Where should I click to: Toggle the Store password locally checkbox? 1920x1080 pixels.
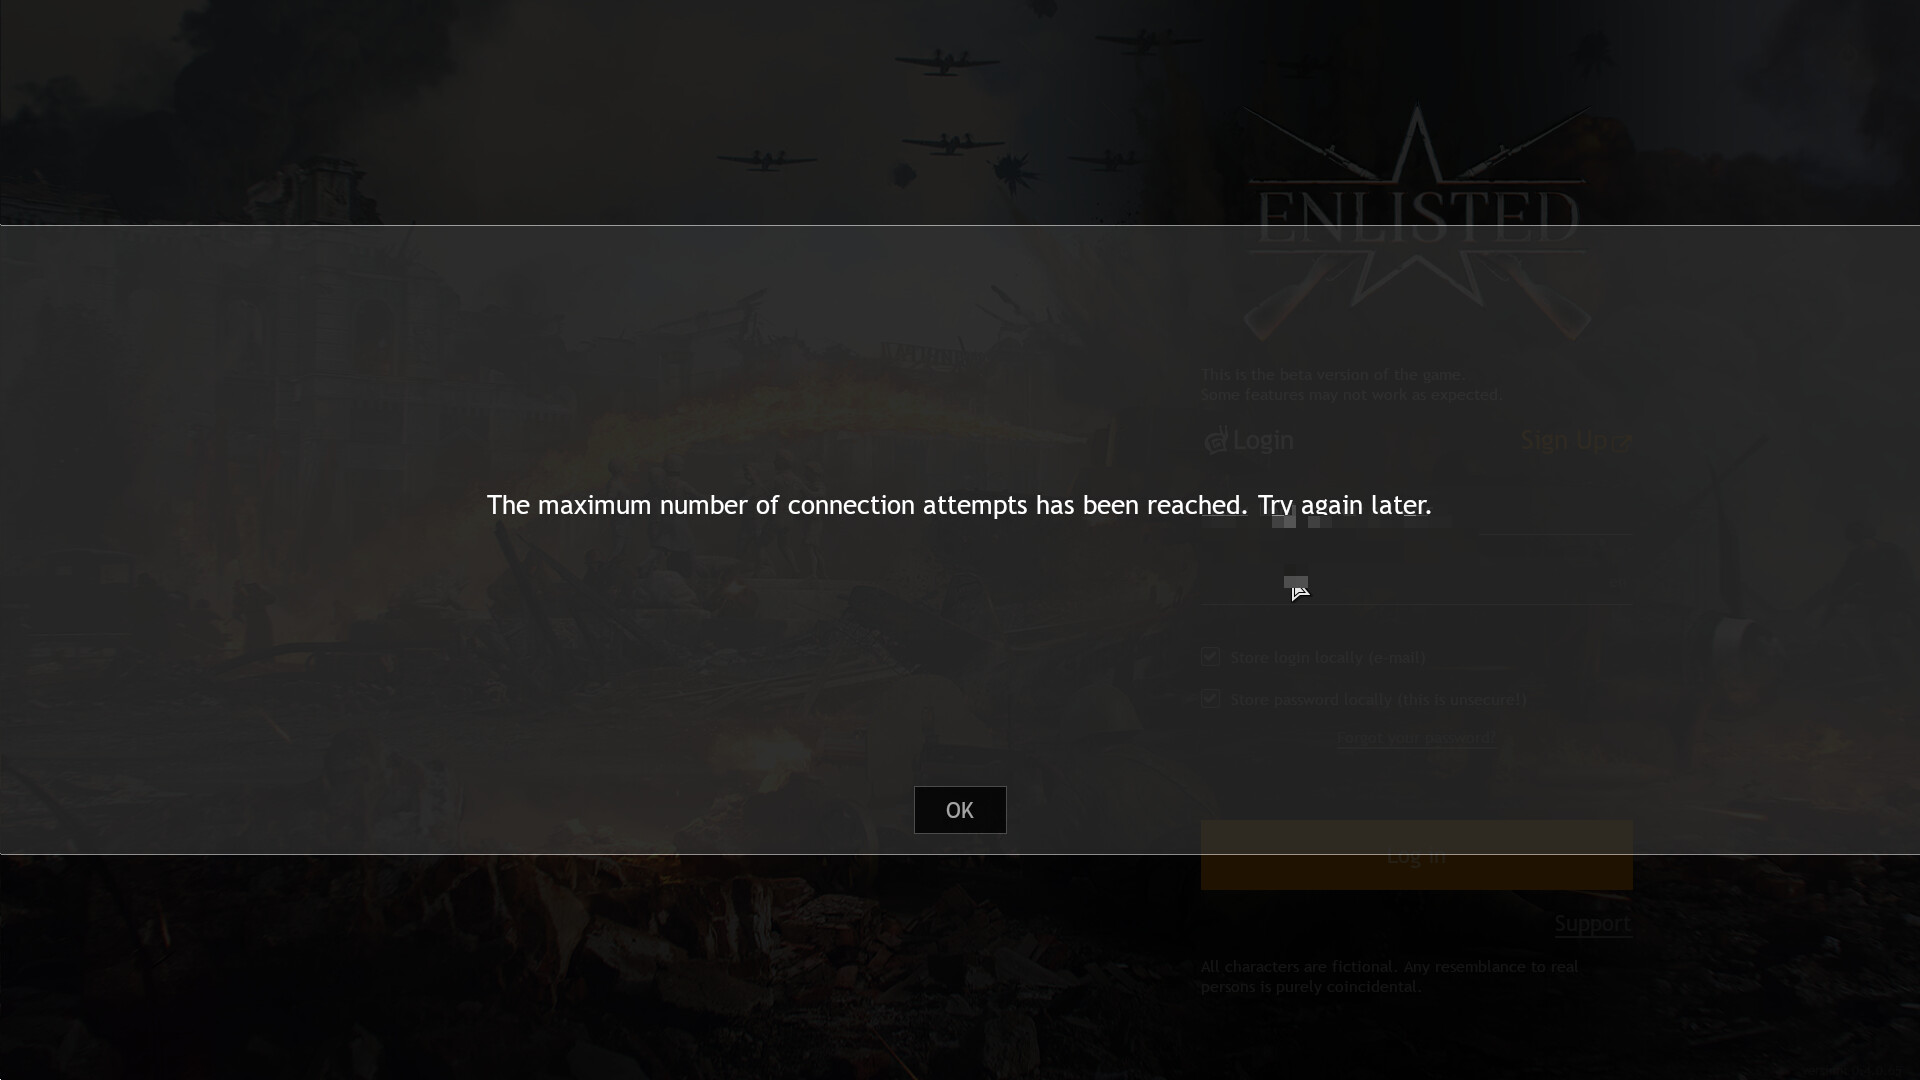point(1210,699)
